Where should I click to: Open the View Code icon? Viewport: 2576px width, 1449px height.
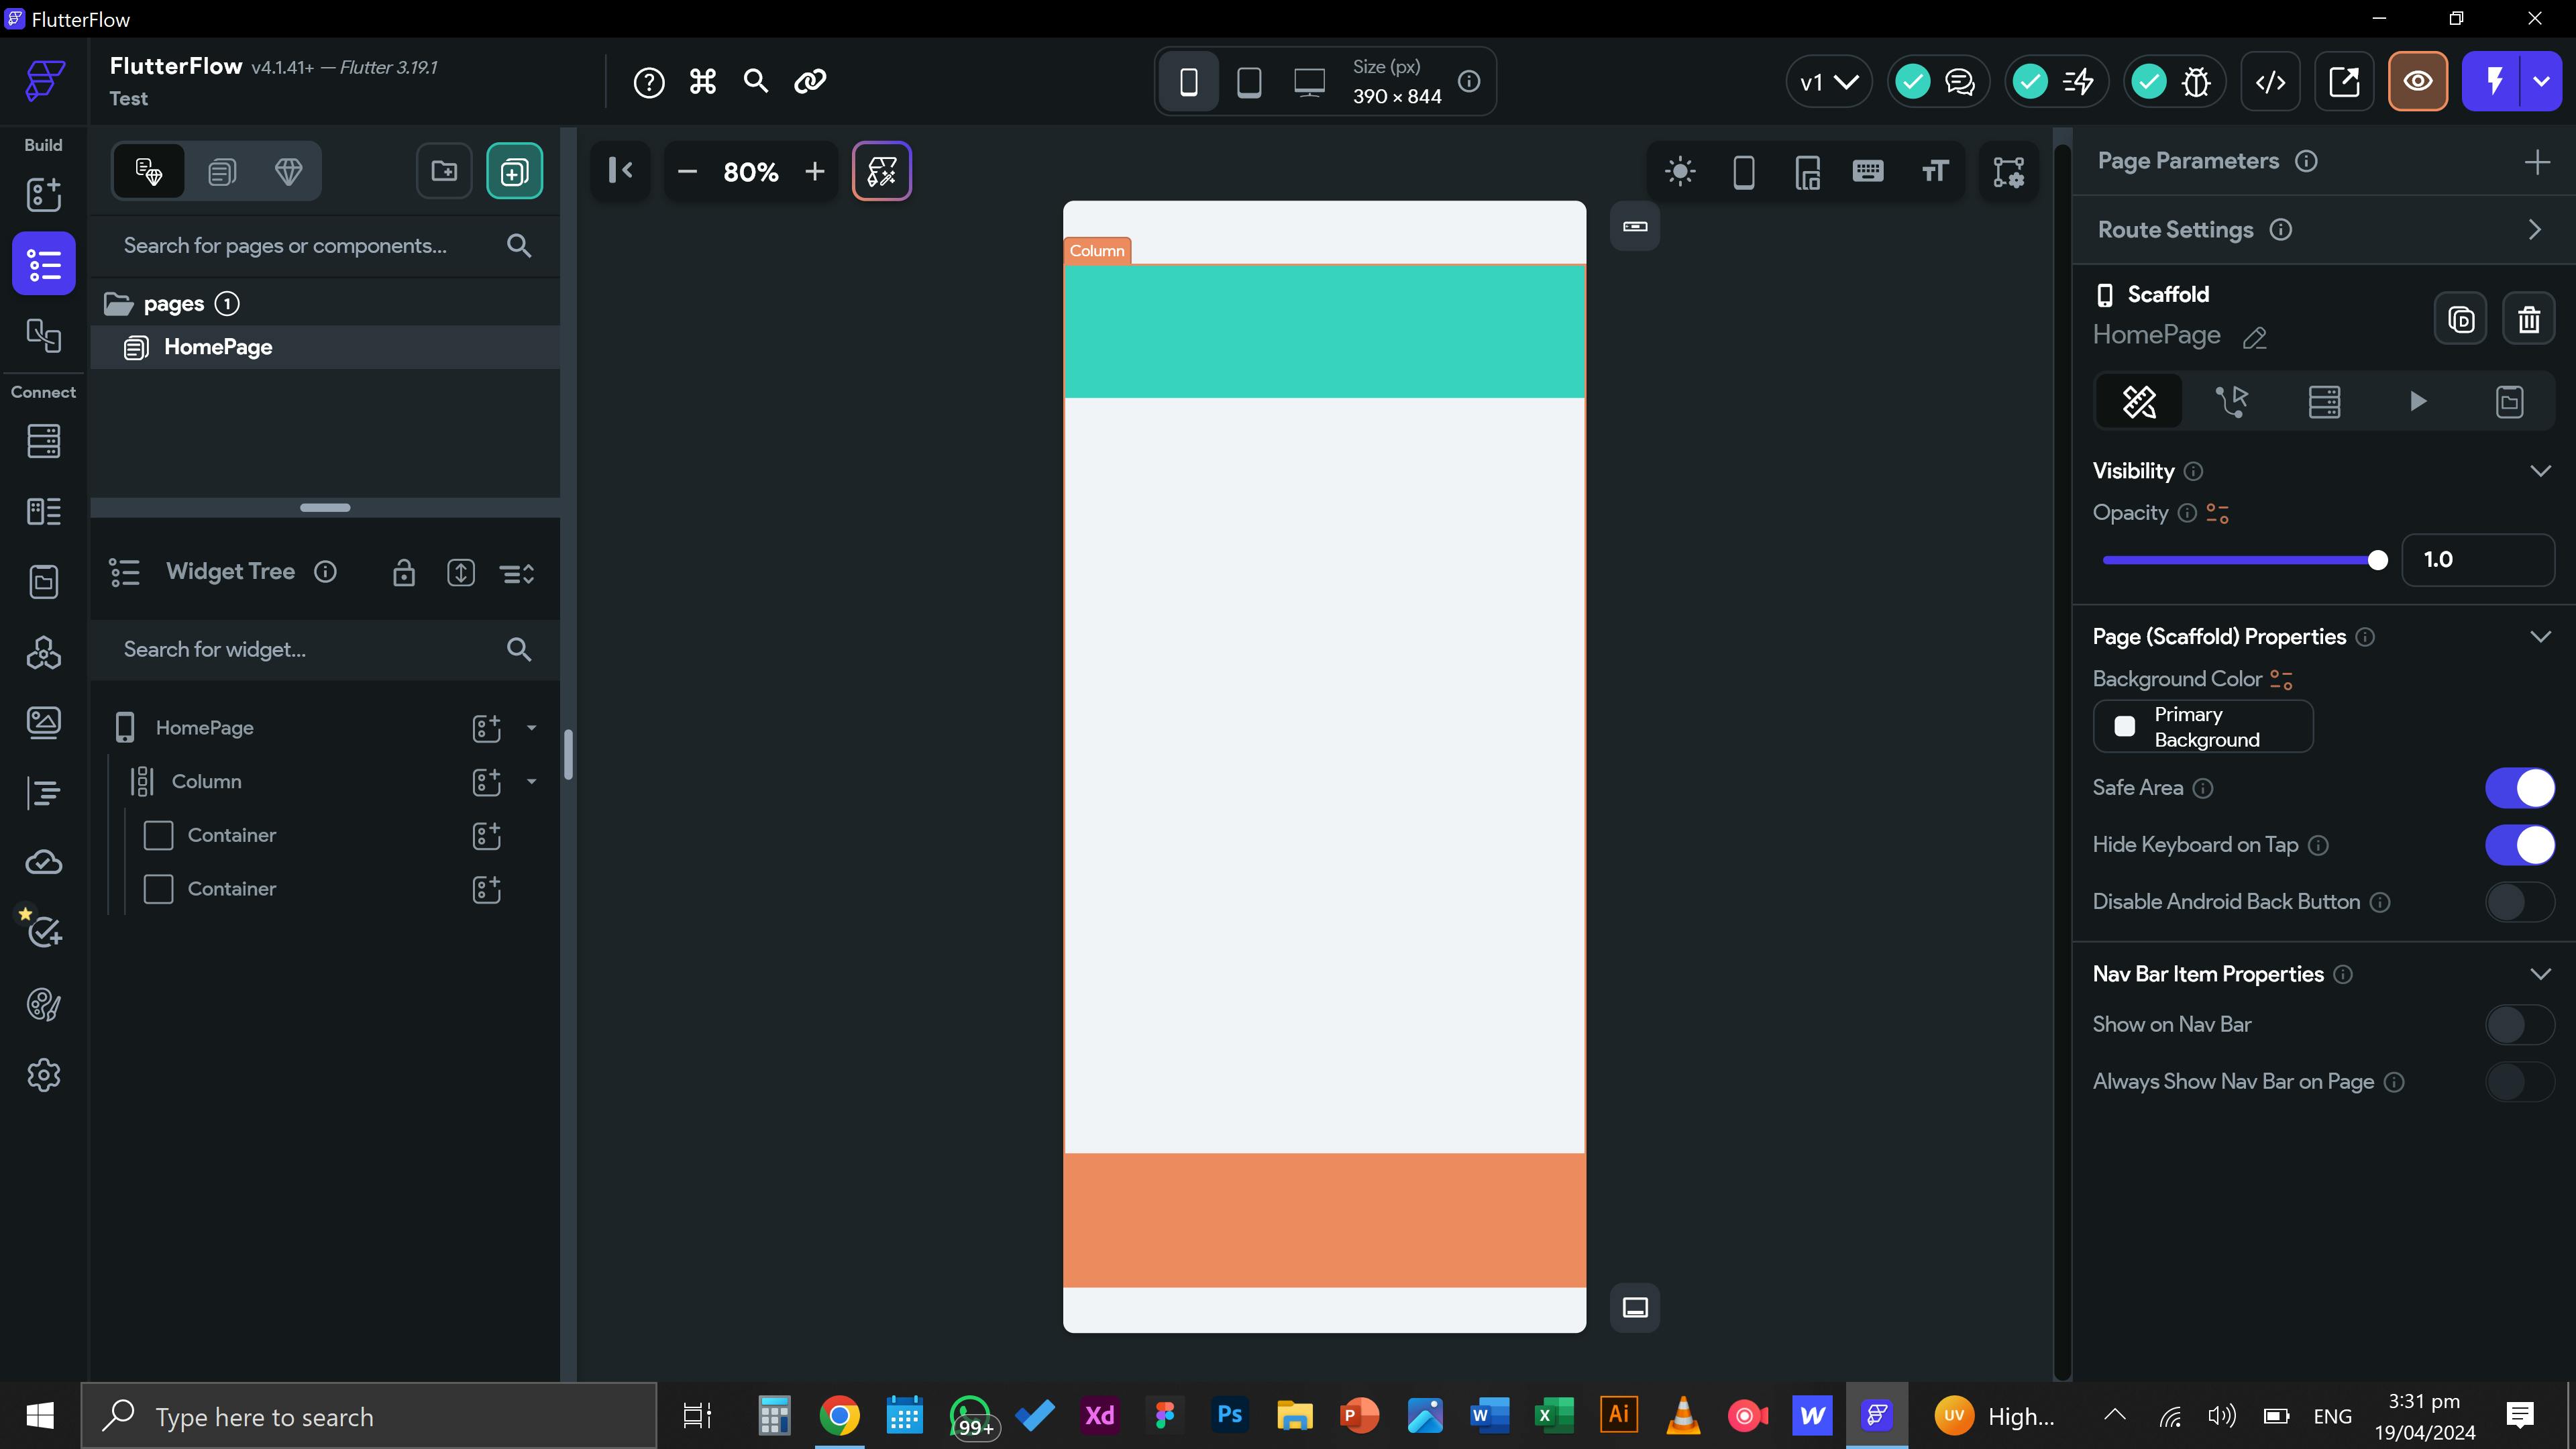click(x=2270, y=81)
